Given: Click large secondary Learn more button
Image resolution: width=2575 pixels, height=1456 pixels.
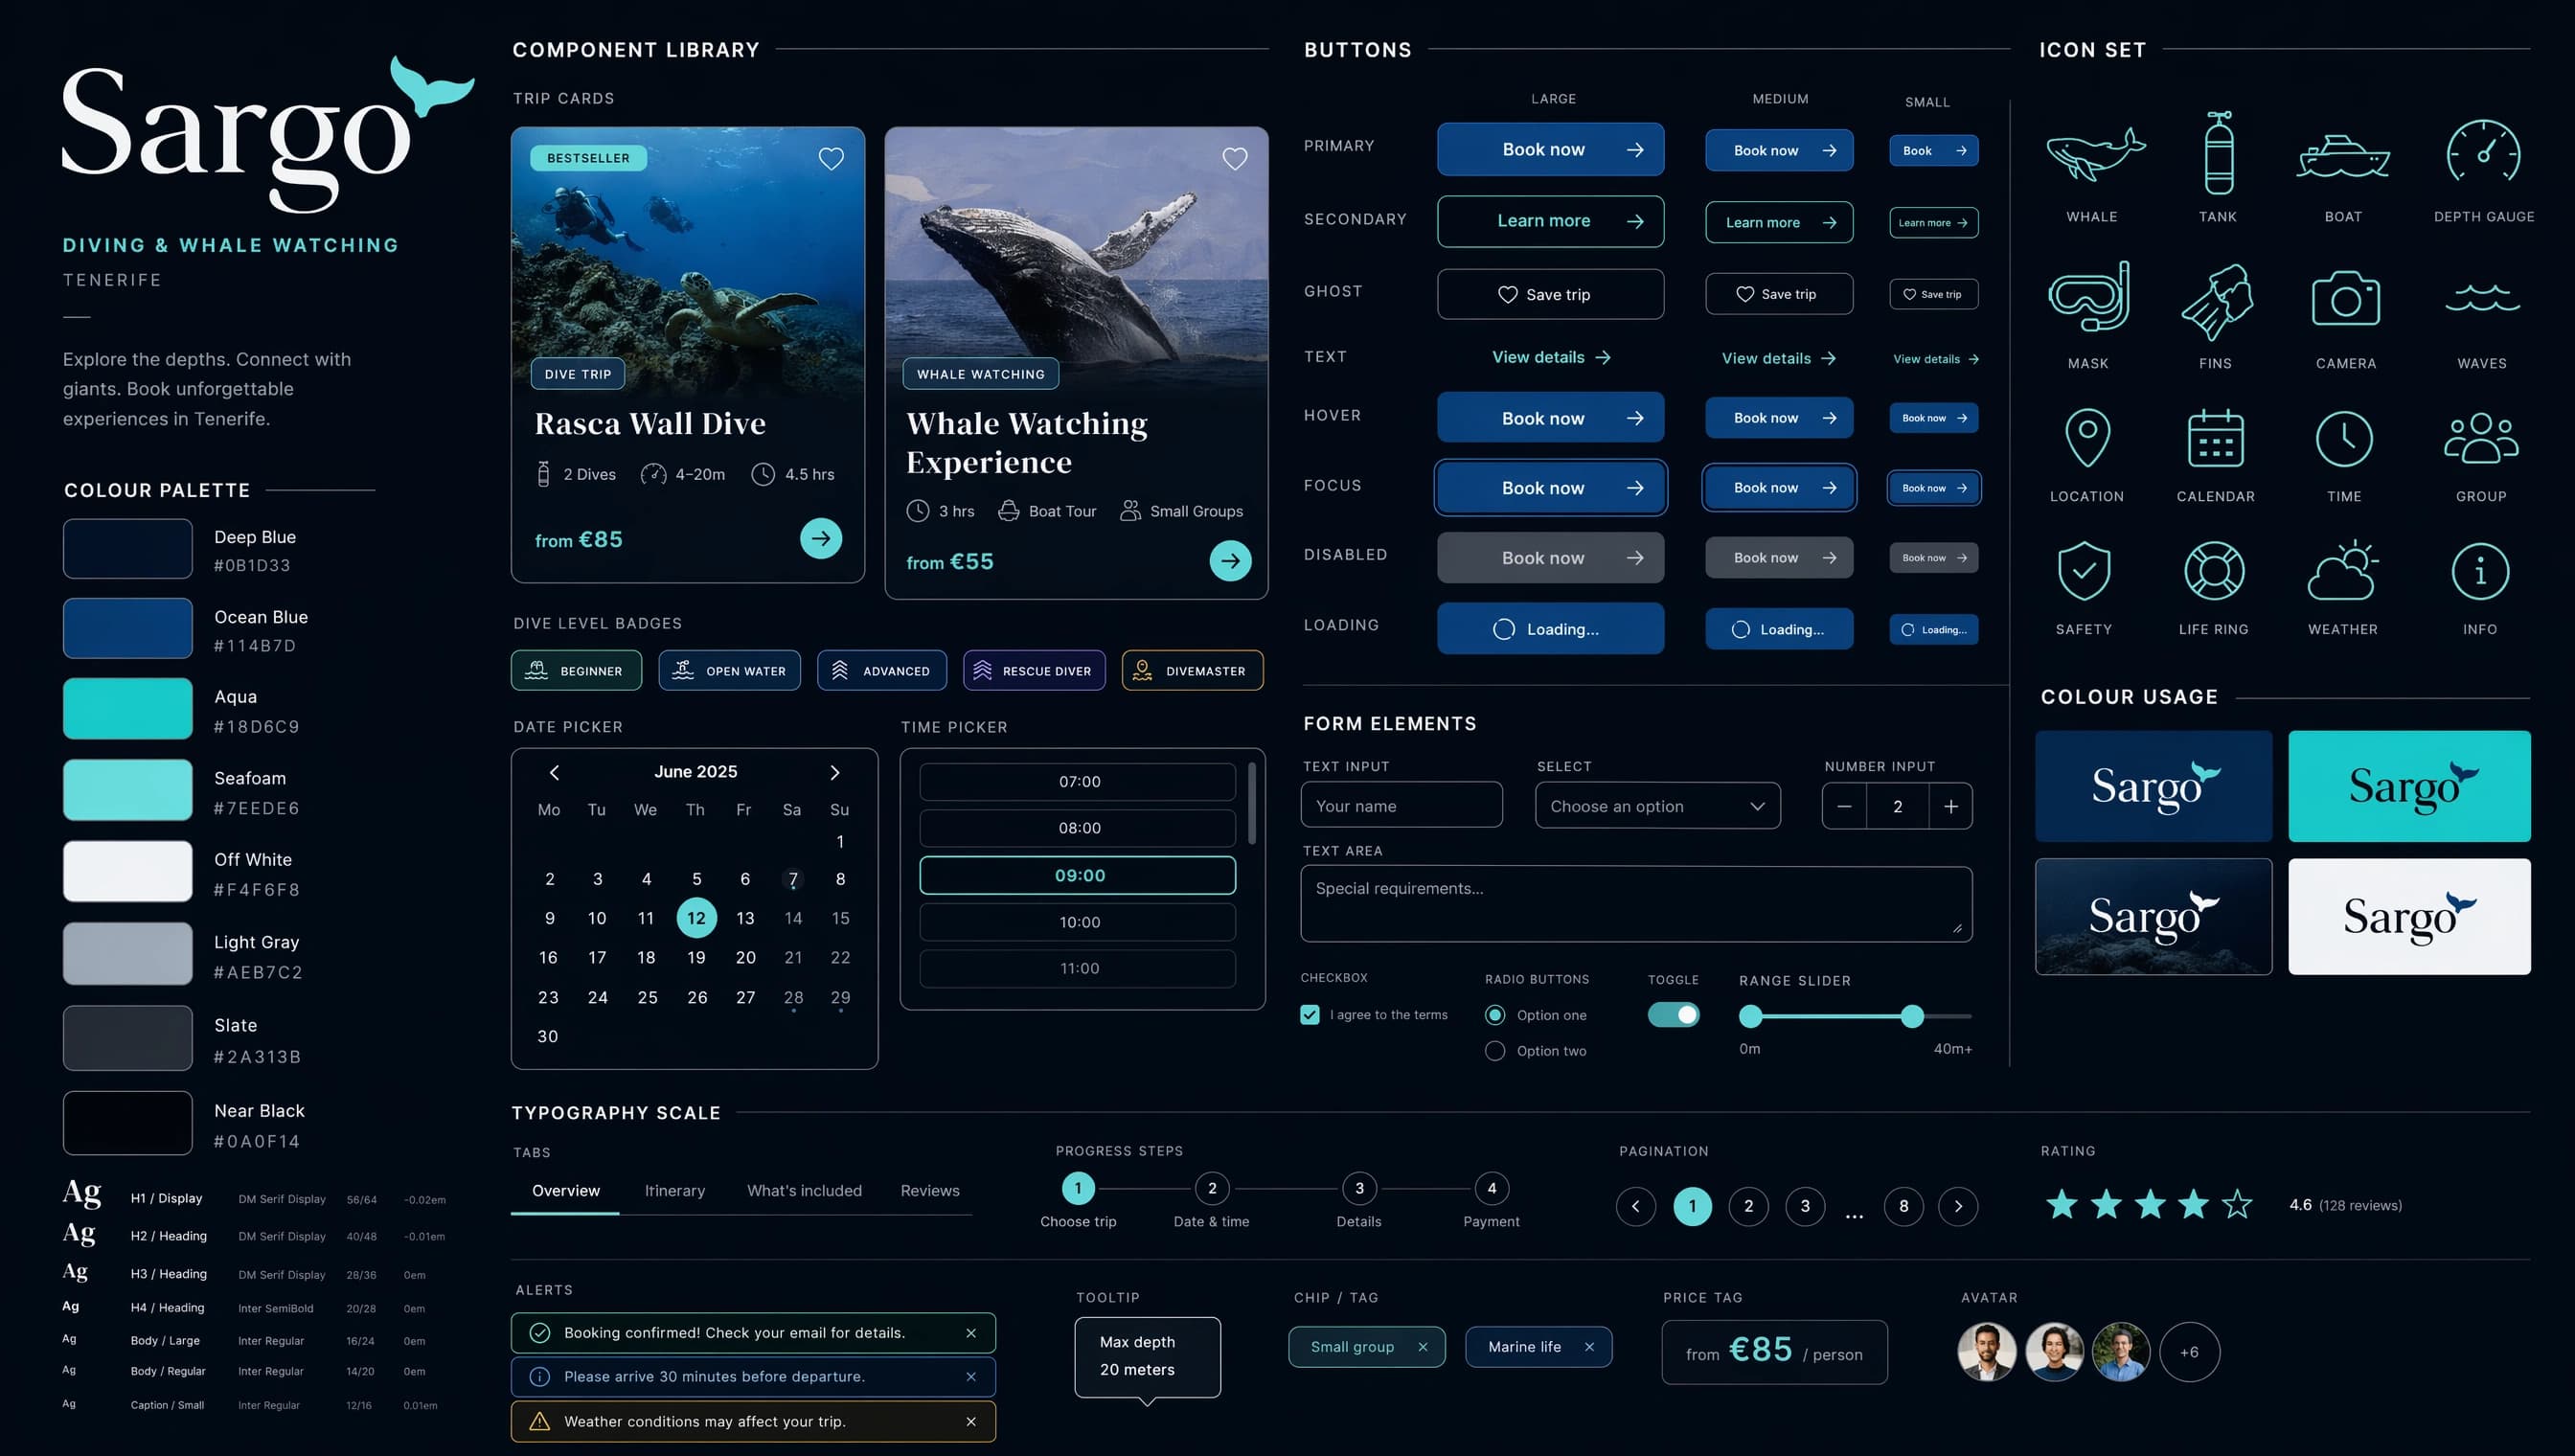Looking at the screenshot, I should pos(1550,221).
